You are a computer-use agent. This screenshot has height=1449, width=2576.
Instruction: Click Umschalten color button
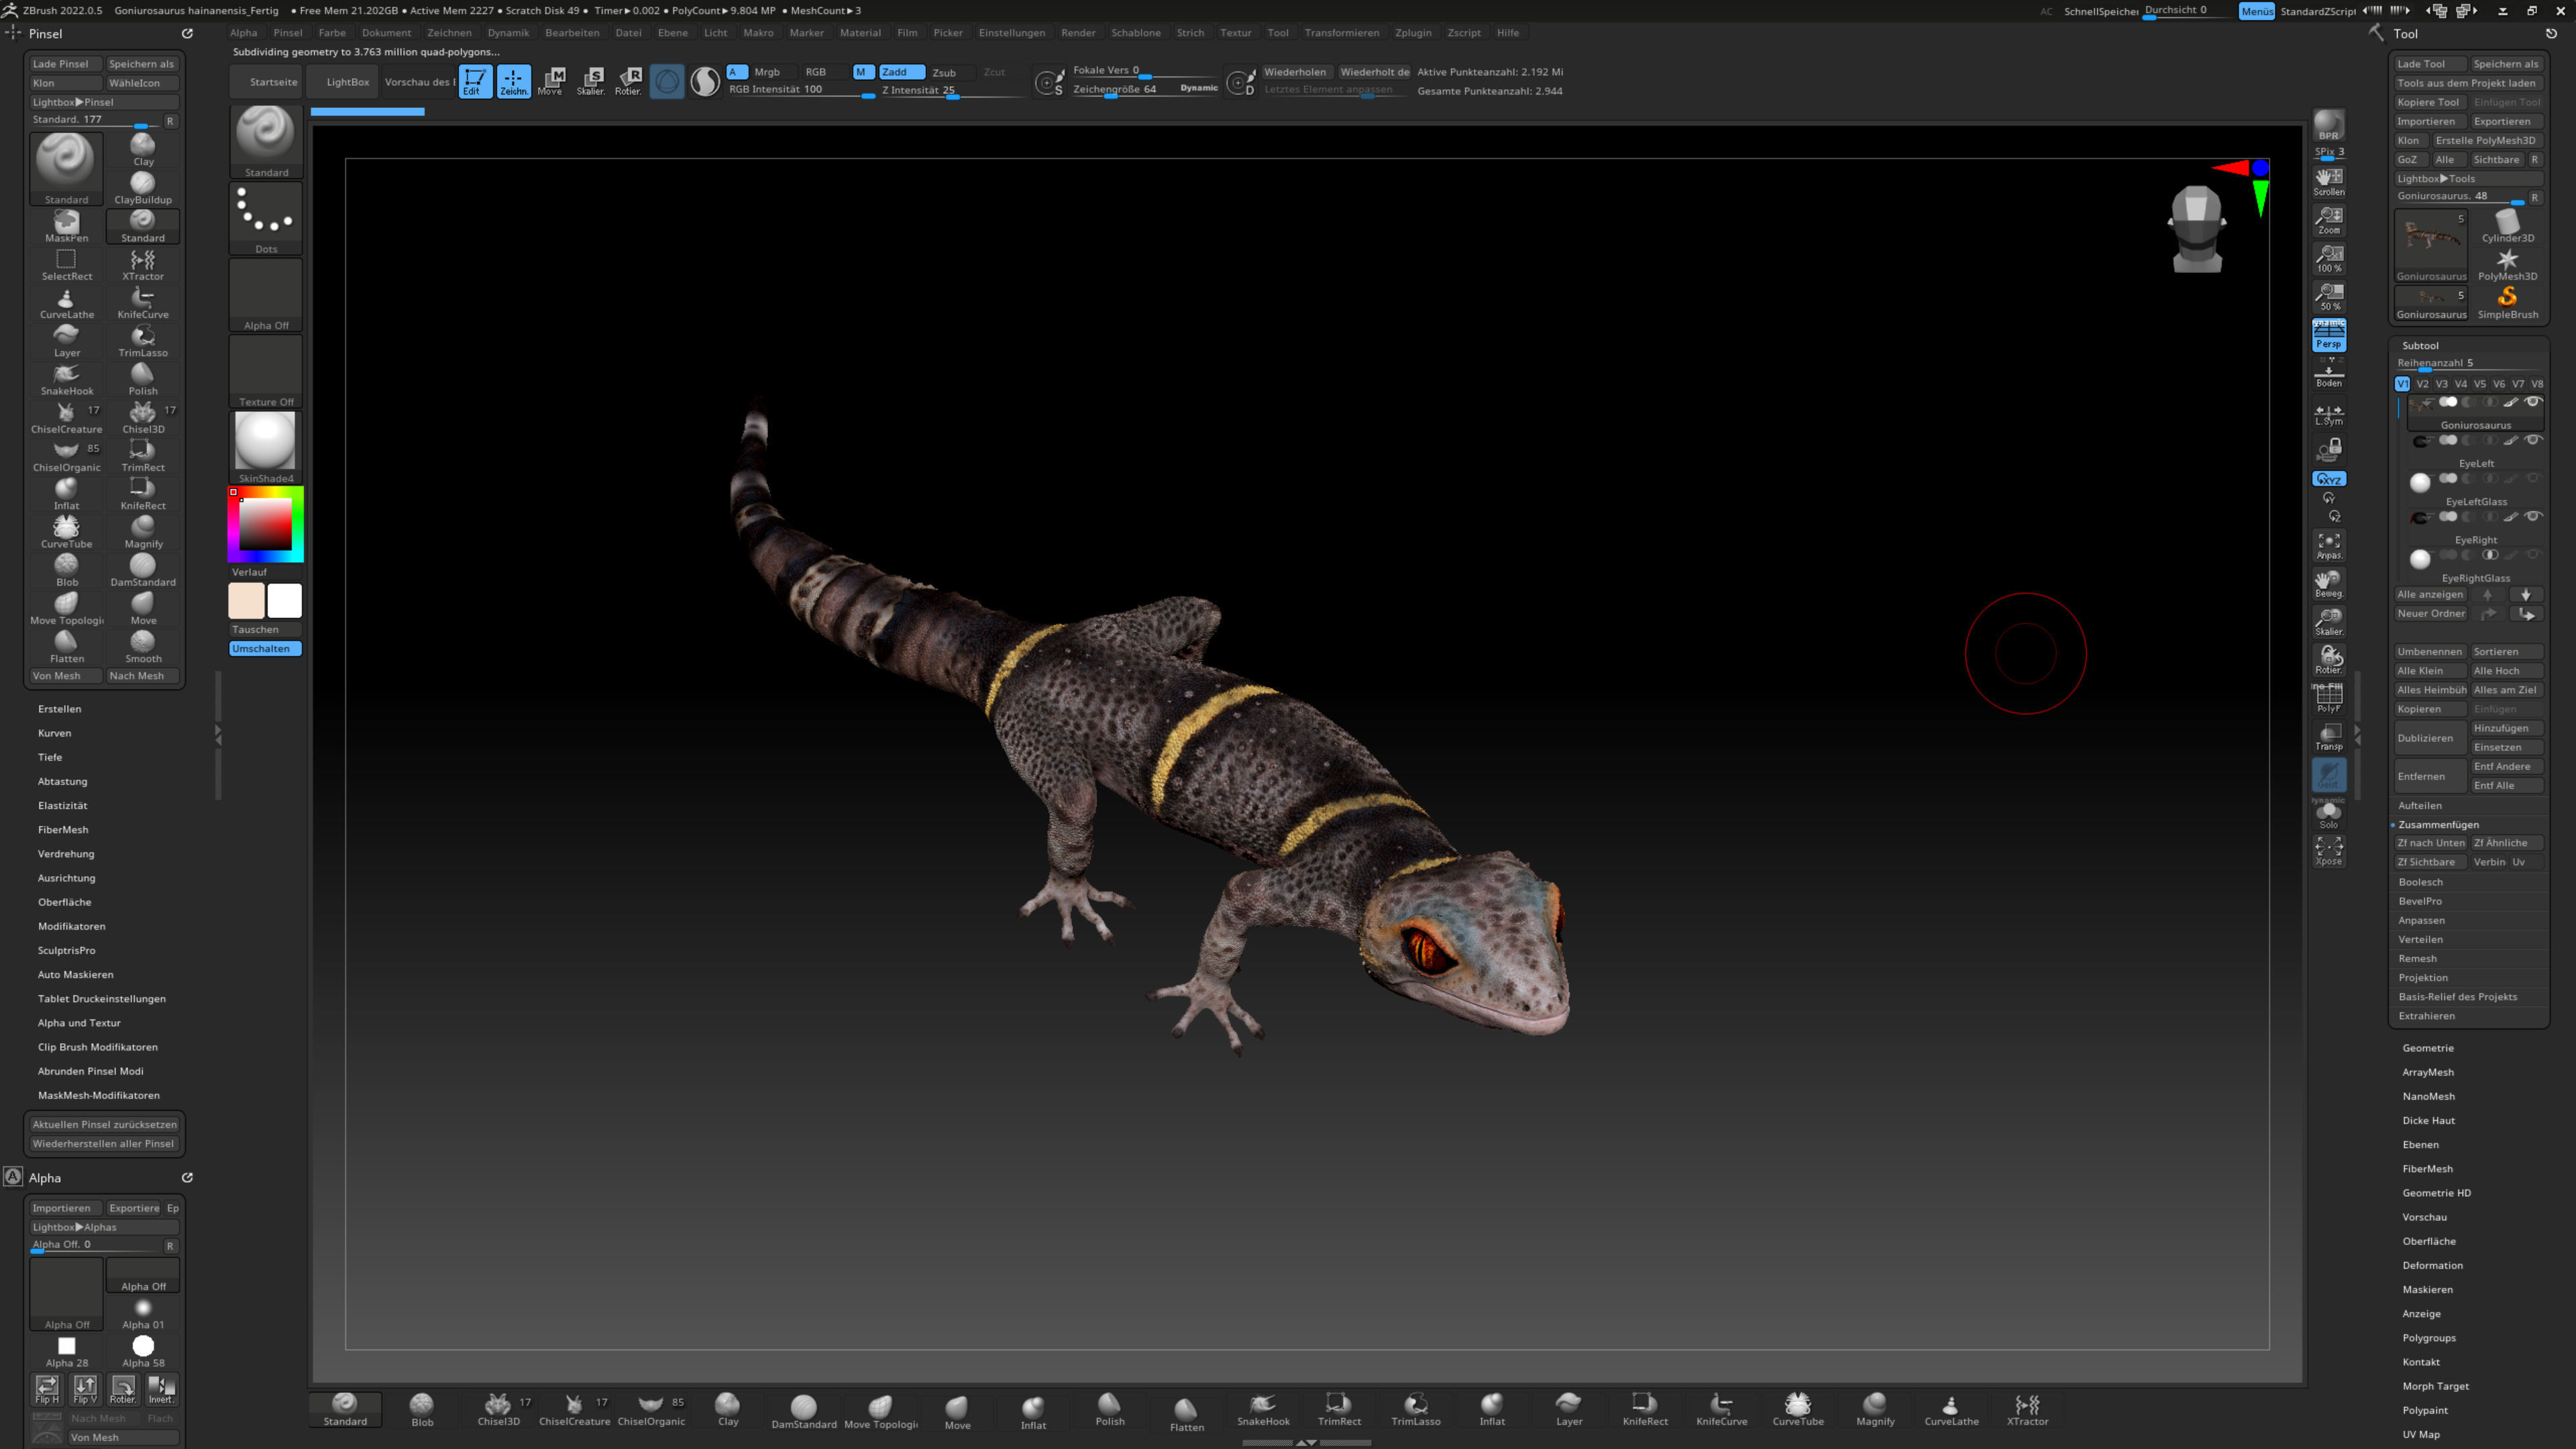point(265,649)
